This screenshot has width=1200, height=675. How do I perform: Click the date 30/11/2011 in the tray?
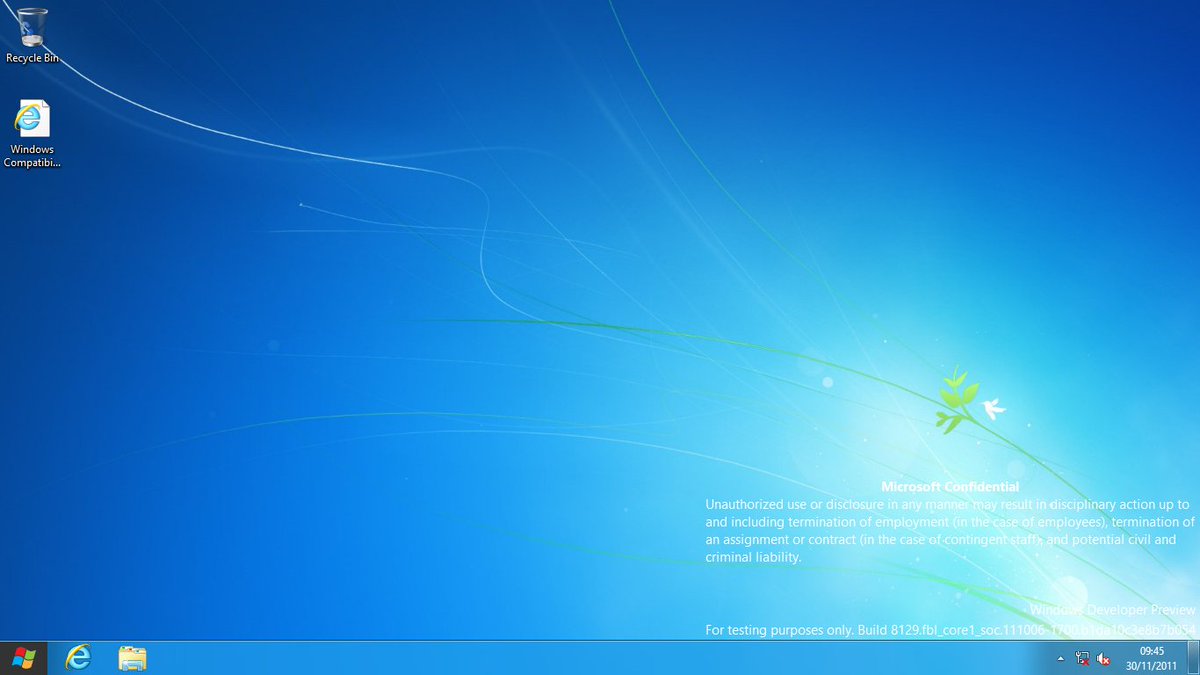1152,665
